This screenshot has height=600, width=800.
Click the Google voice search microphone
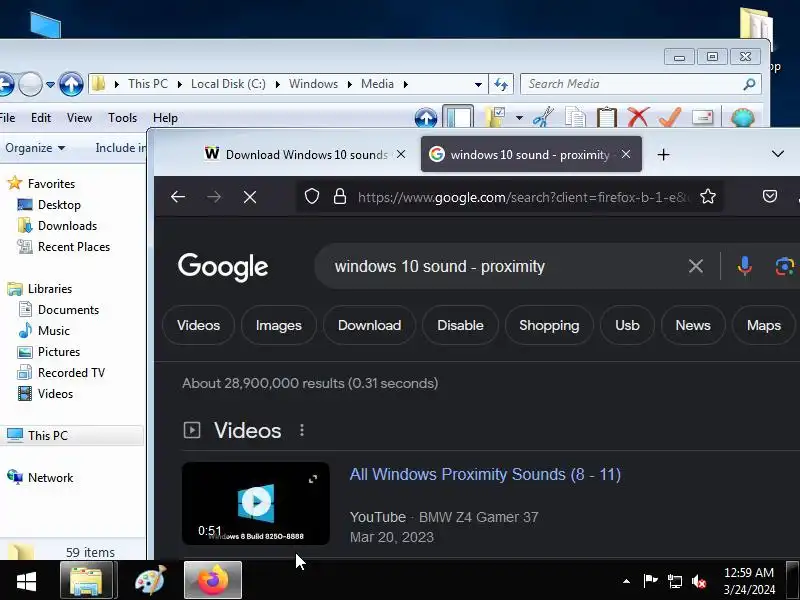[744, 266]
